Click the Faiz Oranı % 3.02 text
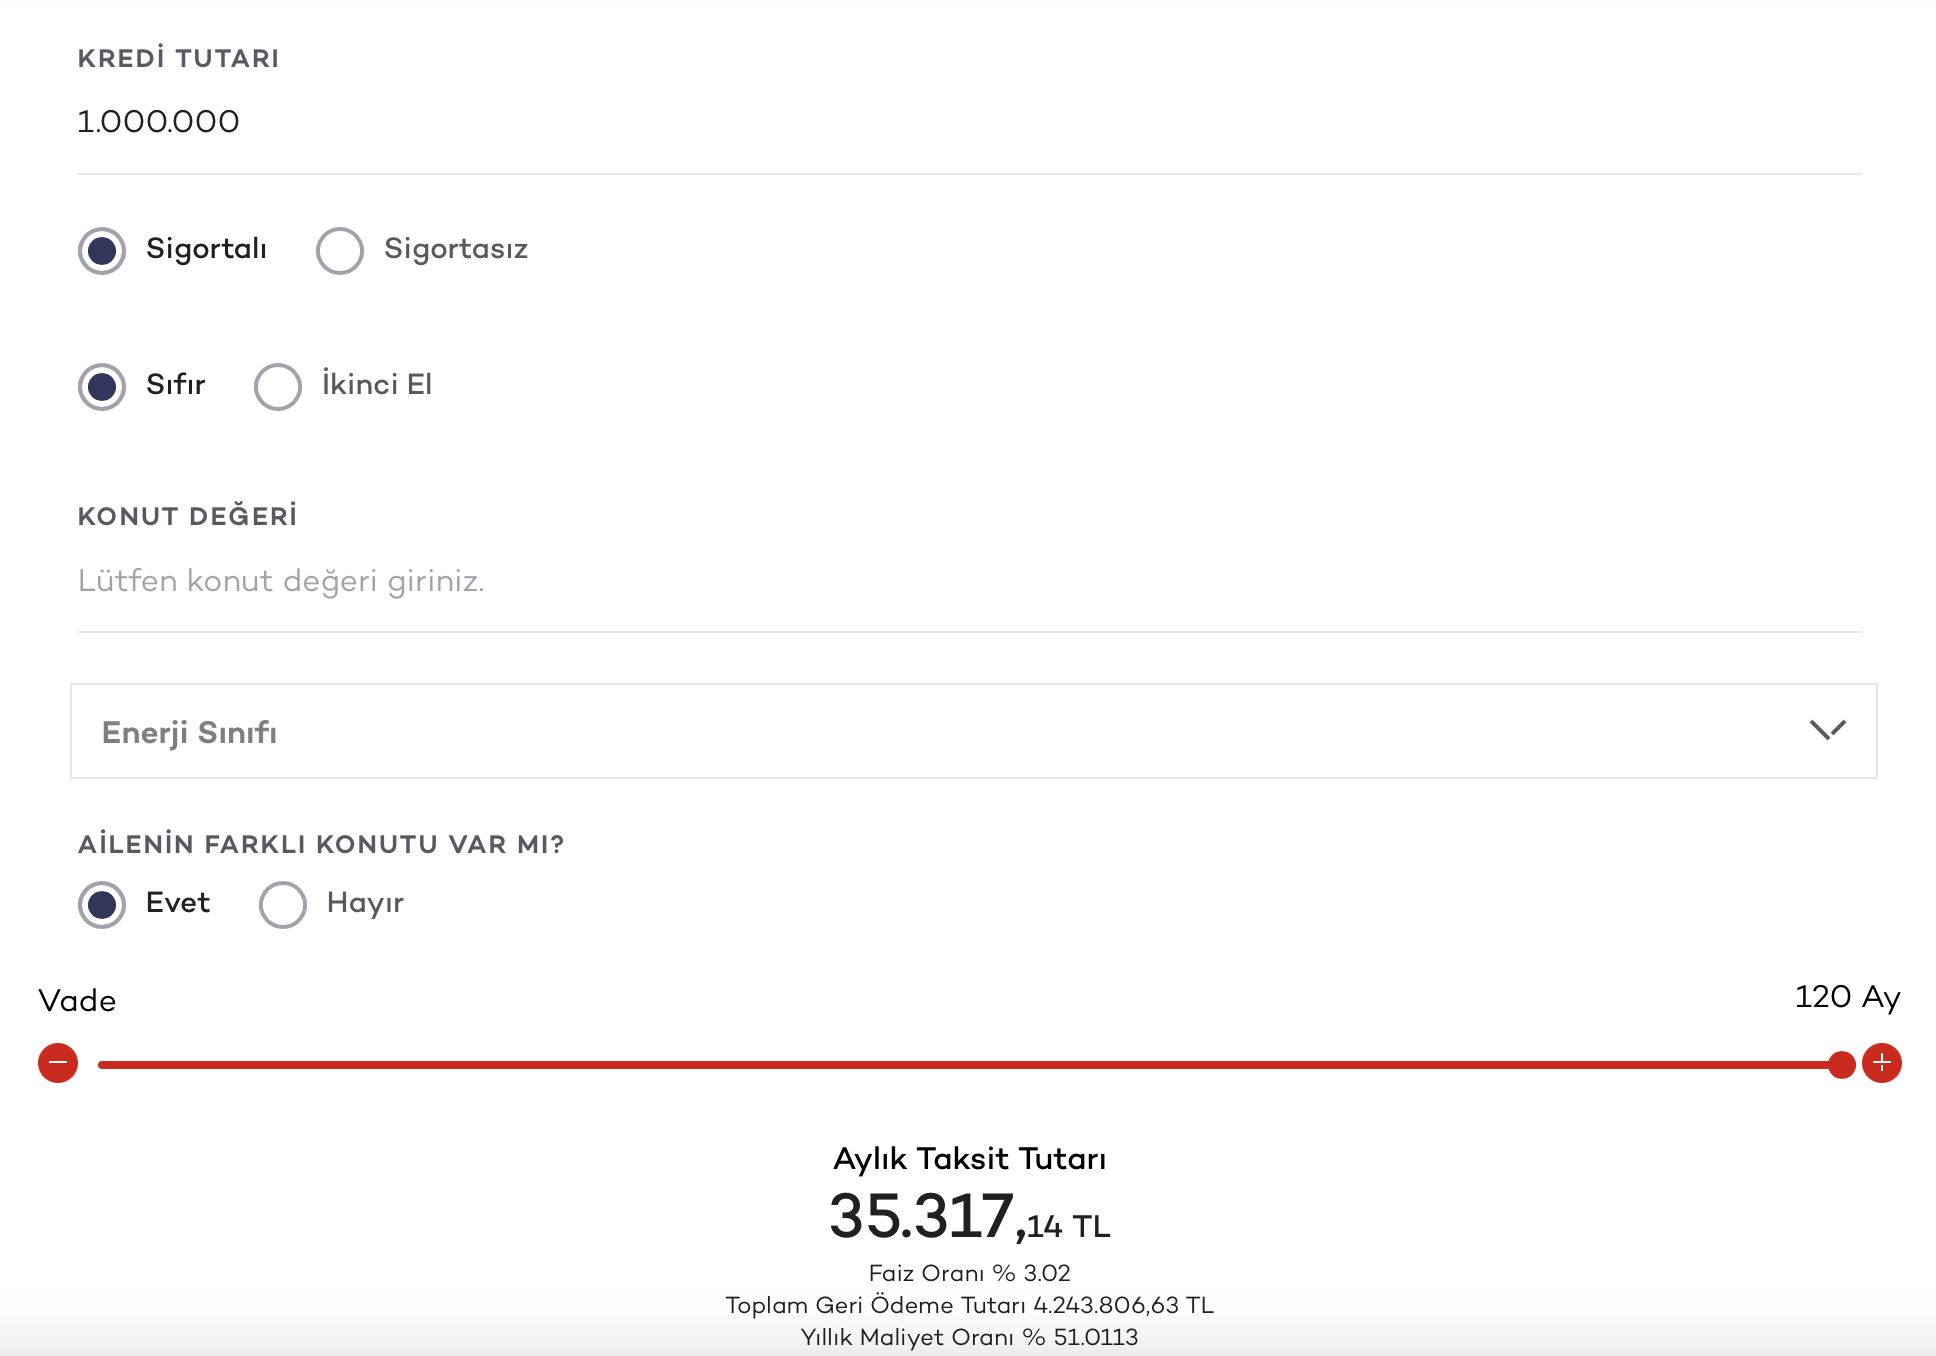1936x1356 pixels. (969, 1273)
